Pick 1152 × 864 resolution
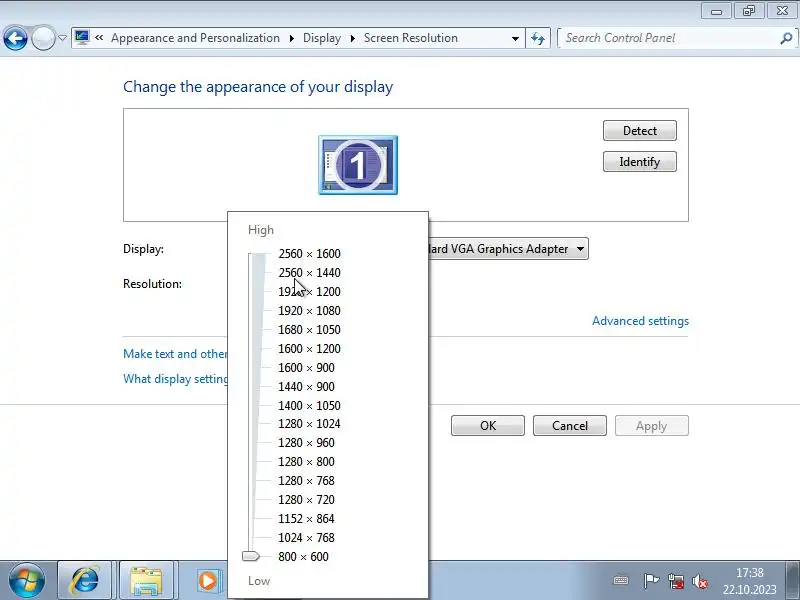The width and height of the screenshot is (800, 600). point(306,518)
